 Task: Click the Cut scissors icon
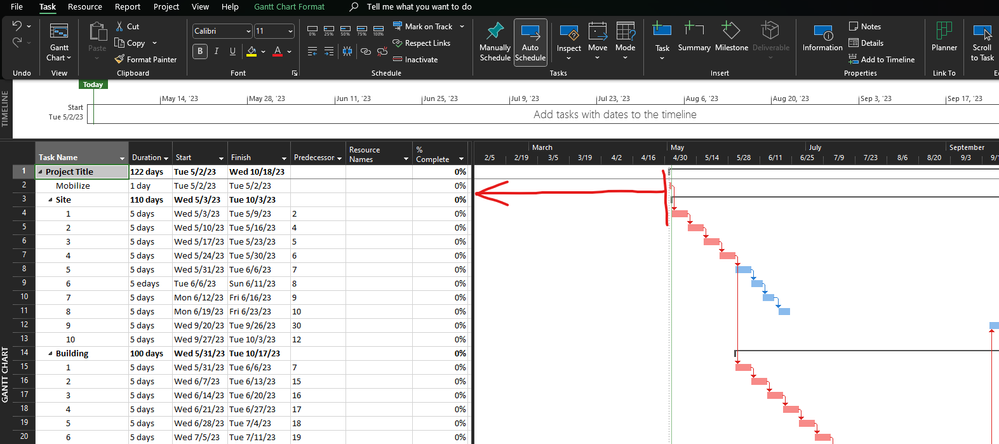point(119,26)
